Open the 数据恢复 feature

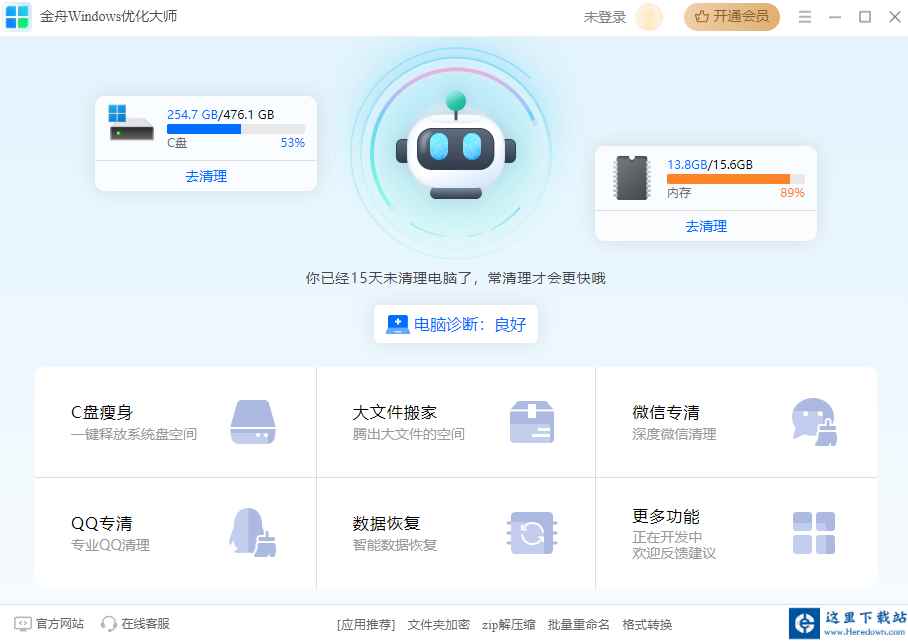pos(456,533)
